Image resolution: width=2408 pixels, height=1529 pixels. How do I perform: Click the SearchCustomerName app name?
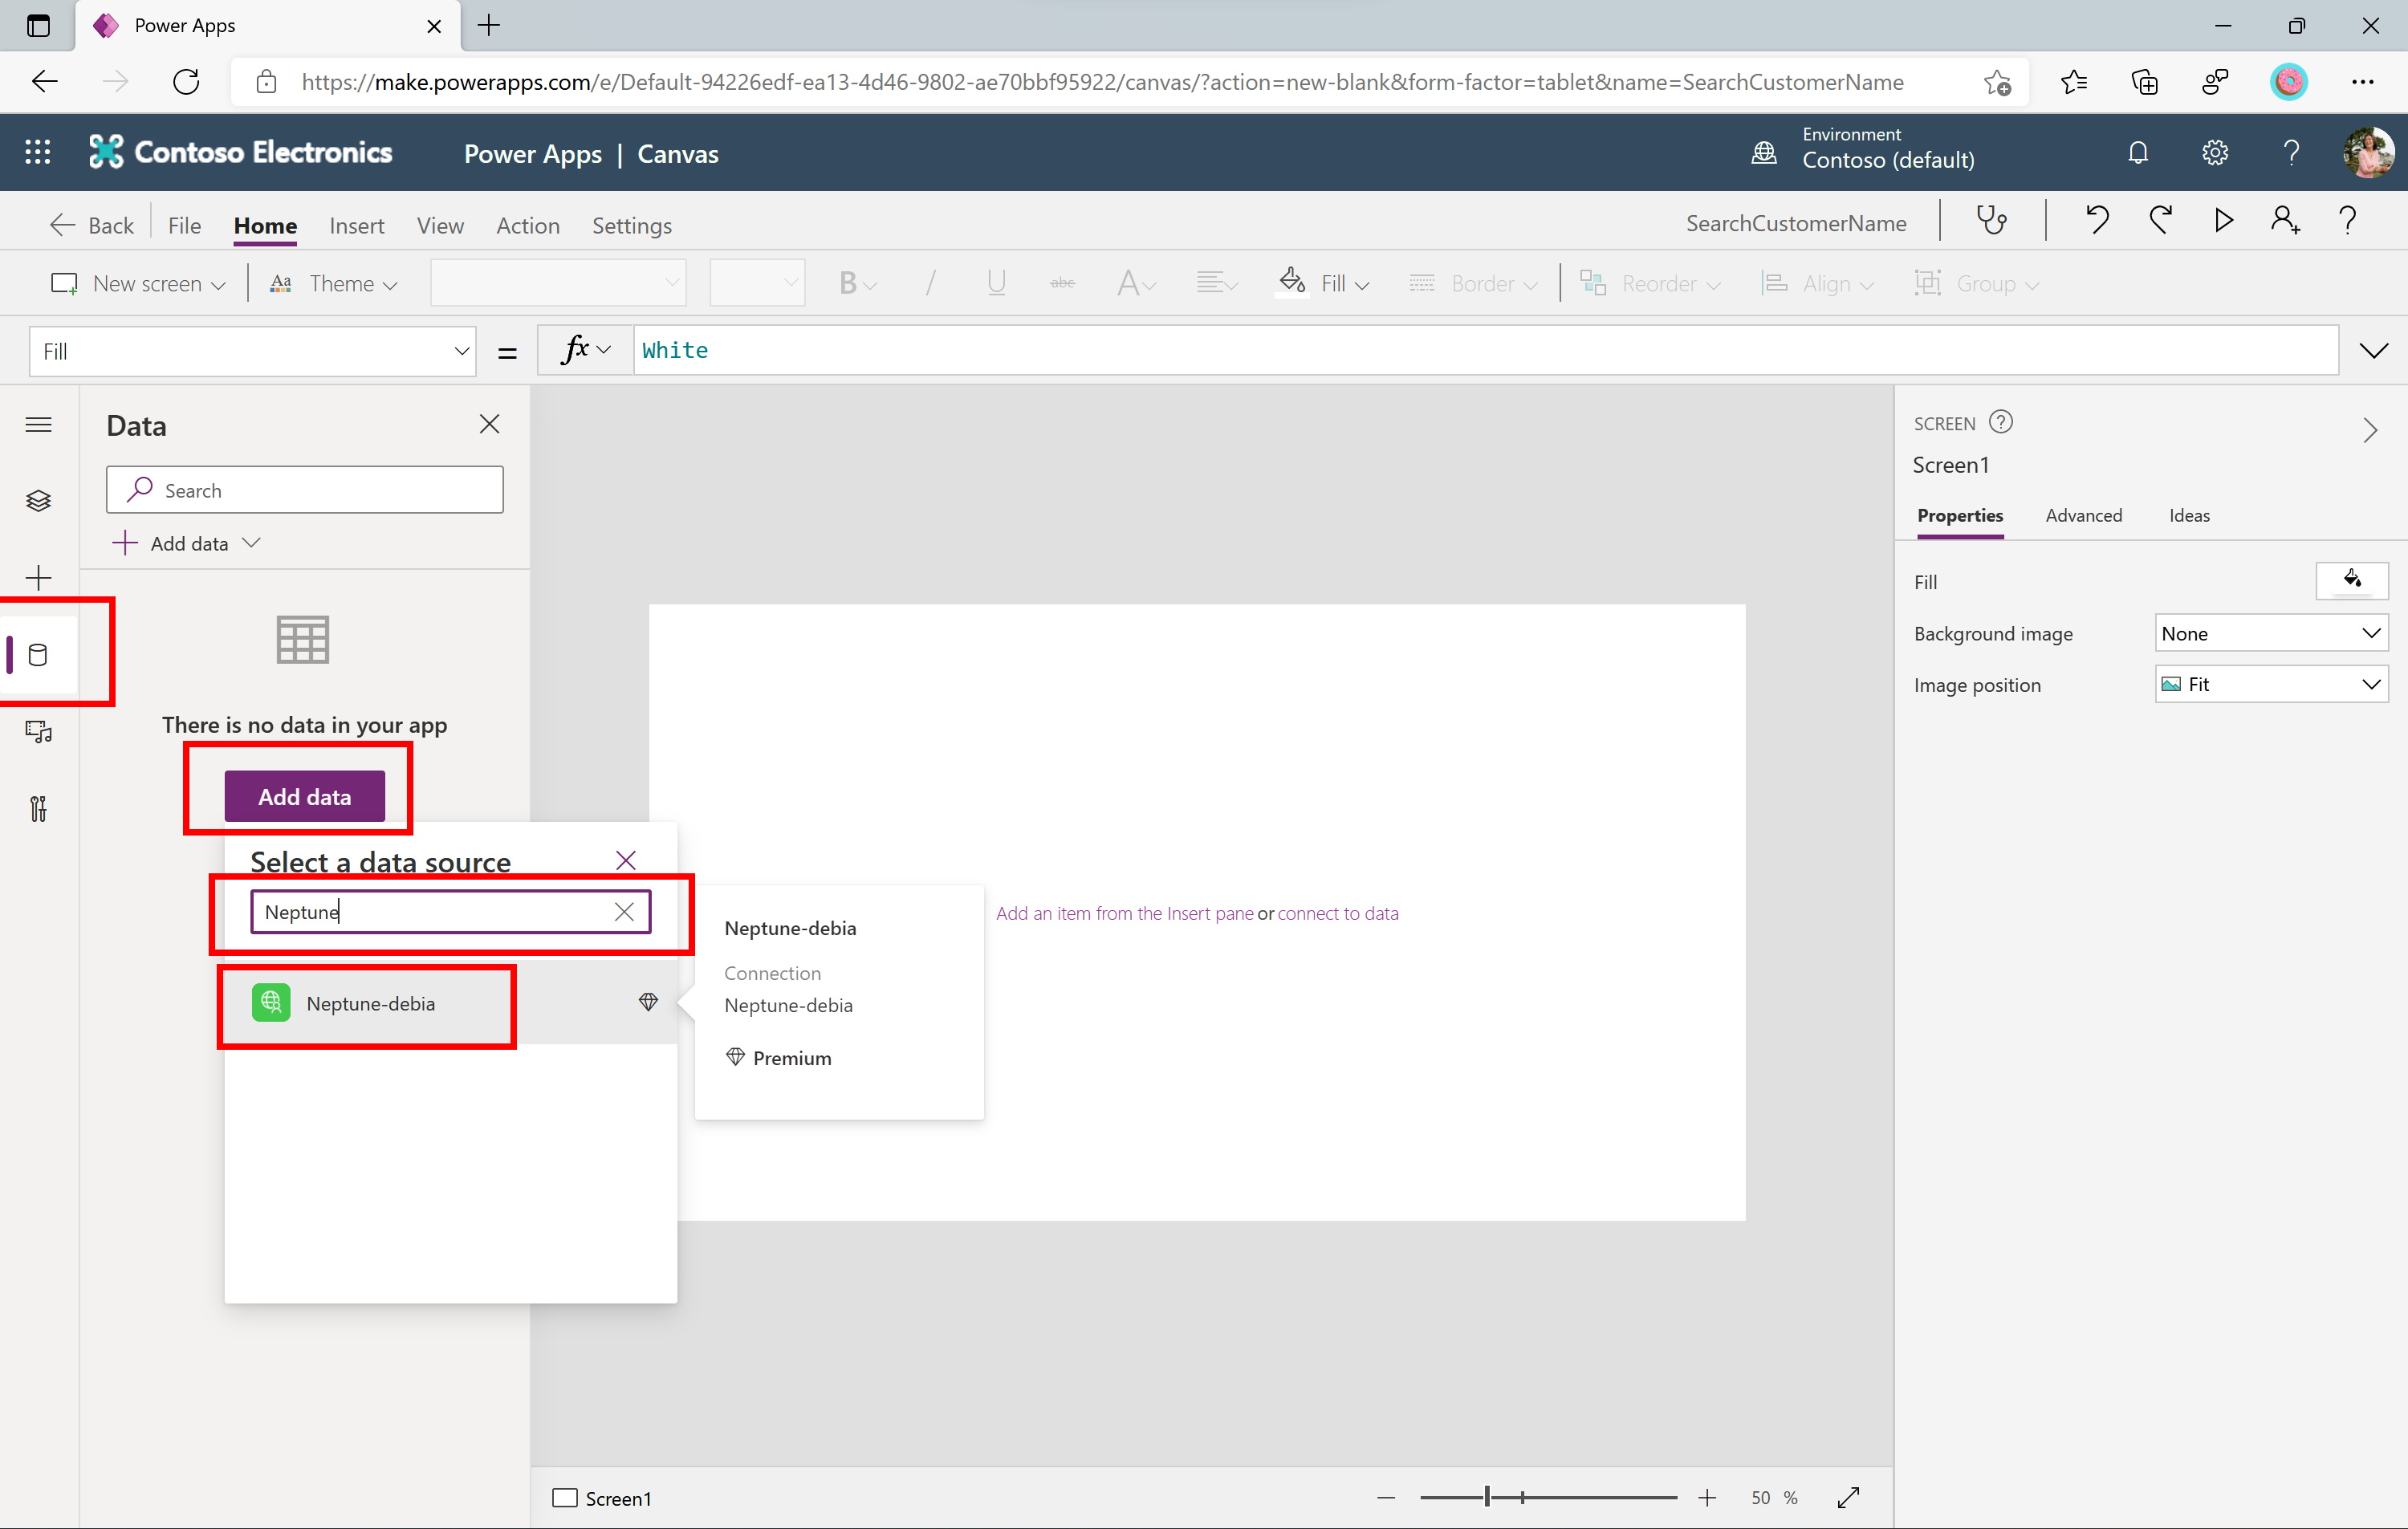coord(1796,223)
